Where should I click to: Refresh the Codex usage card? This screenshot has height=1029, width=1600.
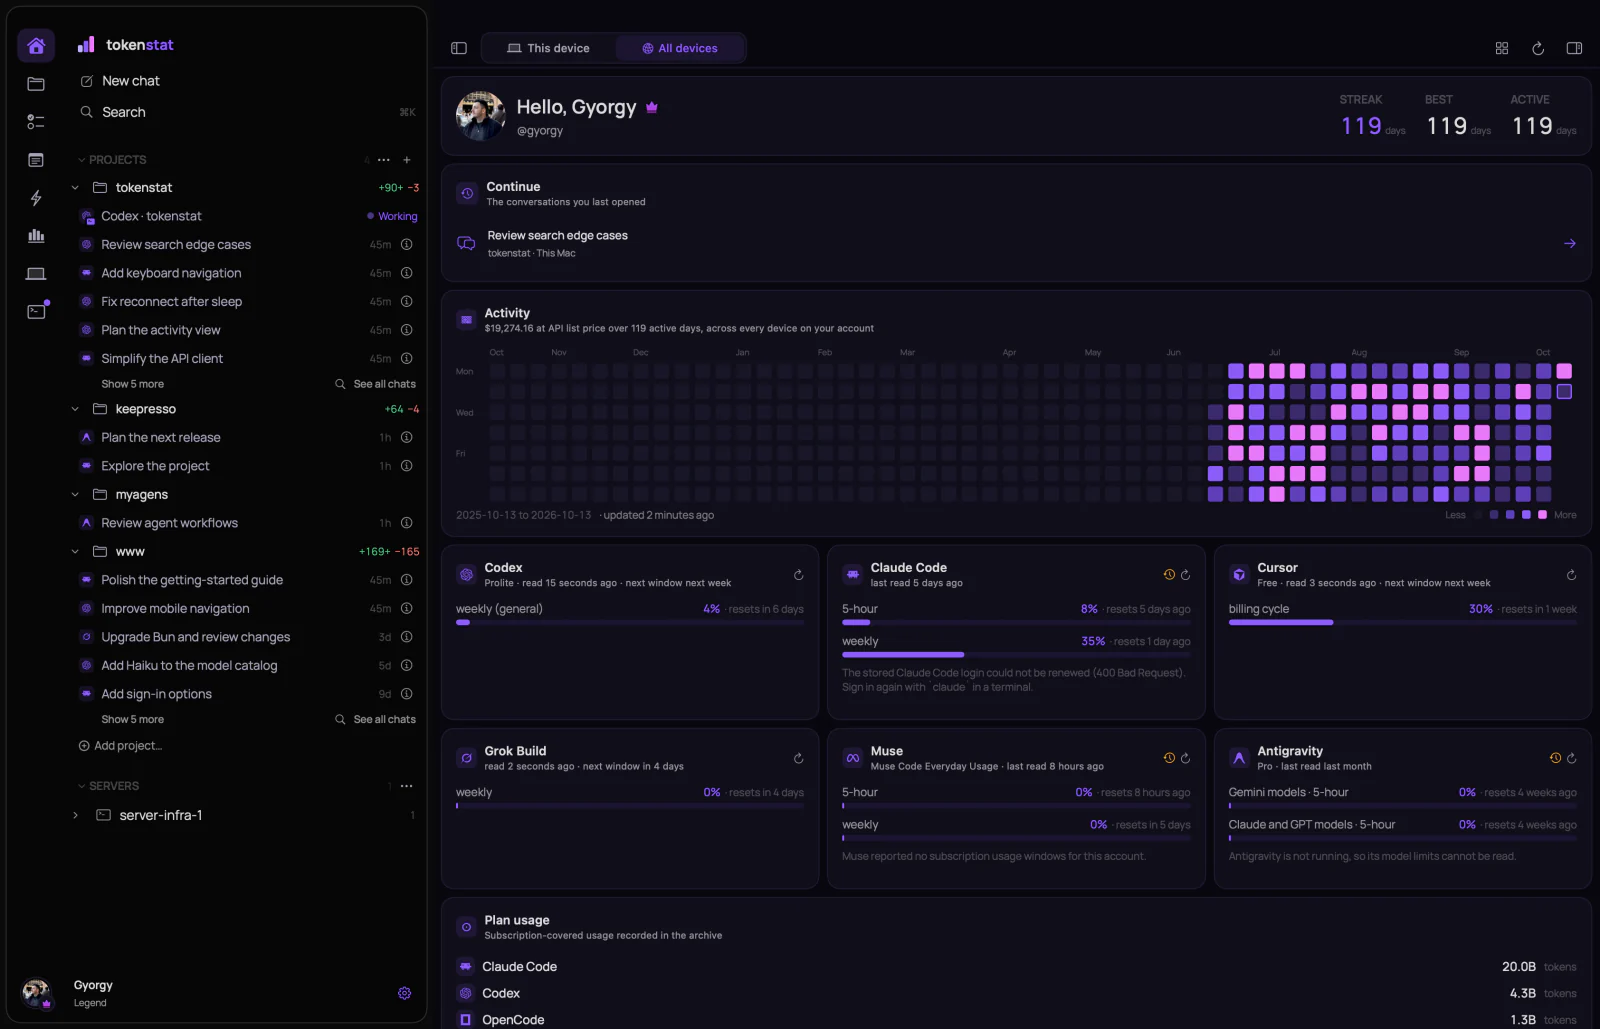click(798, 575)
